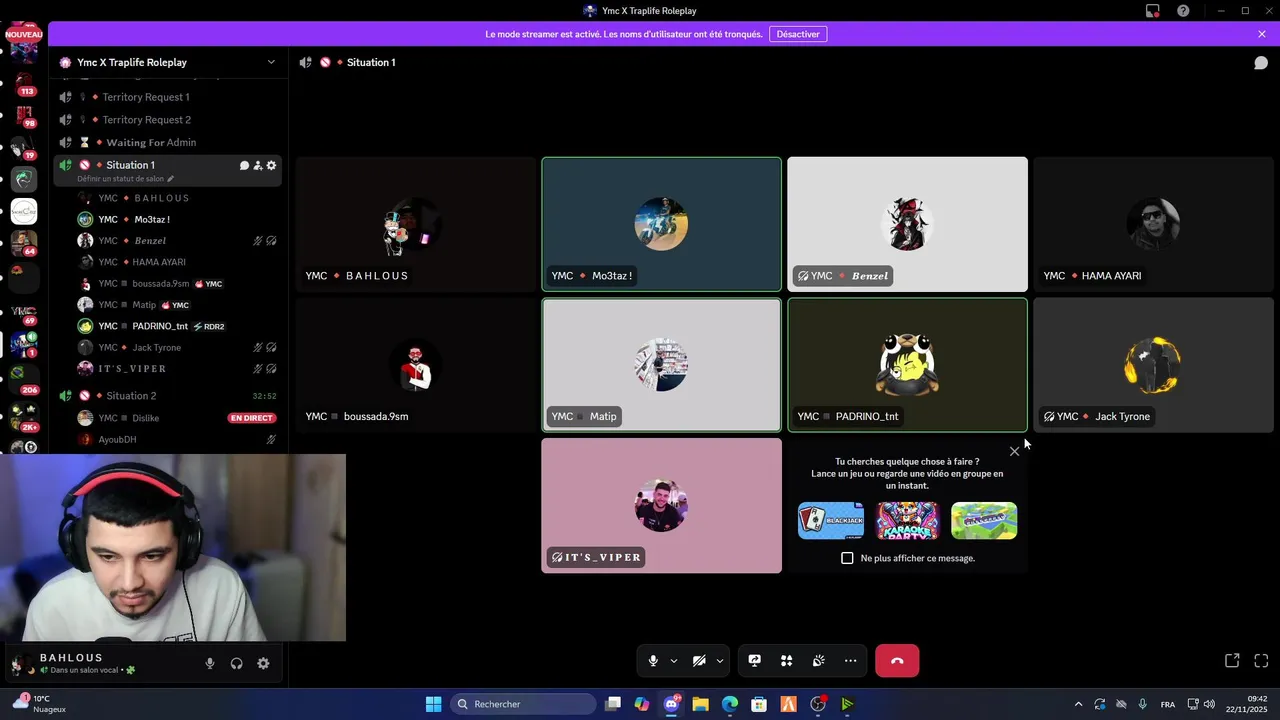1280x720 pixels.
Task: Open Windows Start menu
Action: tap(433, 704)
